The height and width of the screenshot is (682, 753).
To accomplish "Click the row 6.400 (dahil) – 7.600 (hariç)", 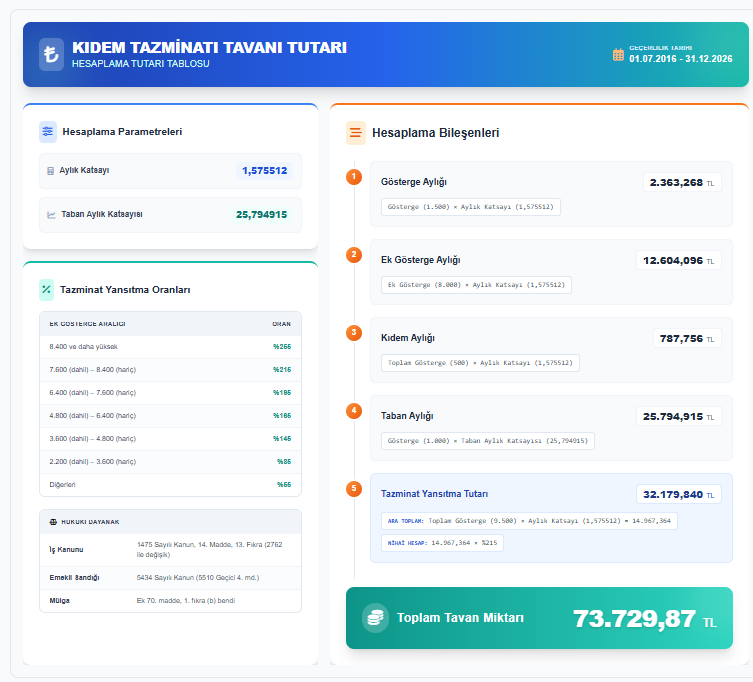I will 170,393.
